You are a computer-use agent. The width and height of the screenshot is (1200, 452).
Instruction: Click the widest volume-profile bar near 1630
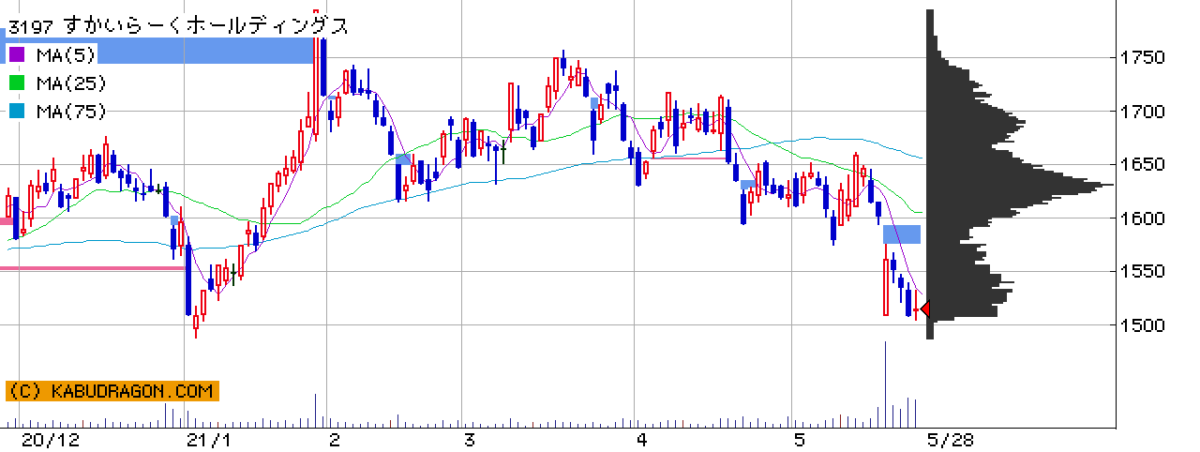(x=1022, y=185)
